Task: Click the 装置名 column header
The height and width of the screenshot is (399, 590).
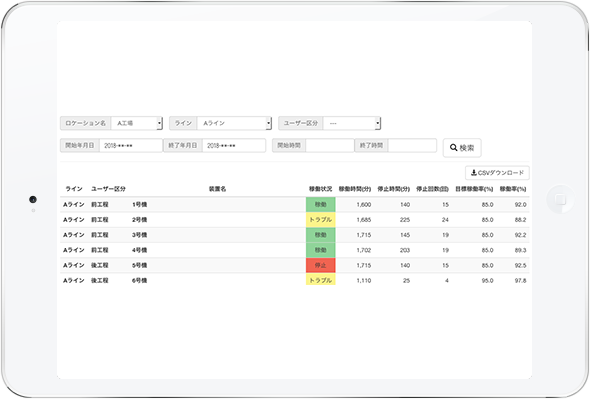Action: click(217, 189)
